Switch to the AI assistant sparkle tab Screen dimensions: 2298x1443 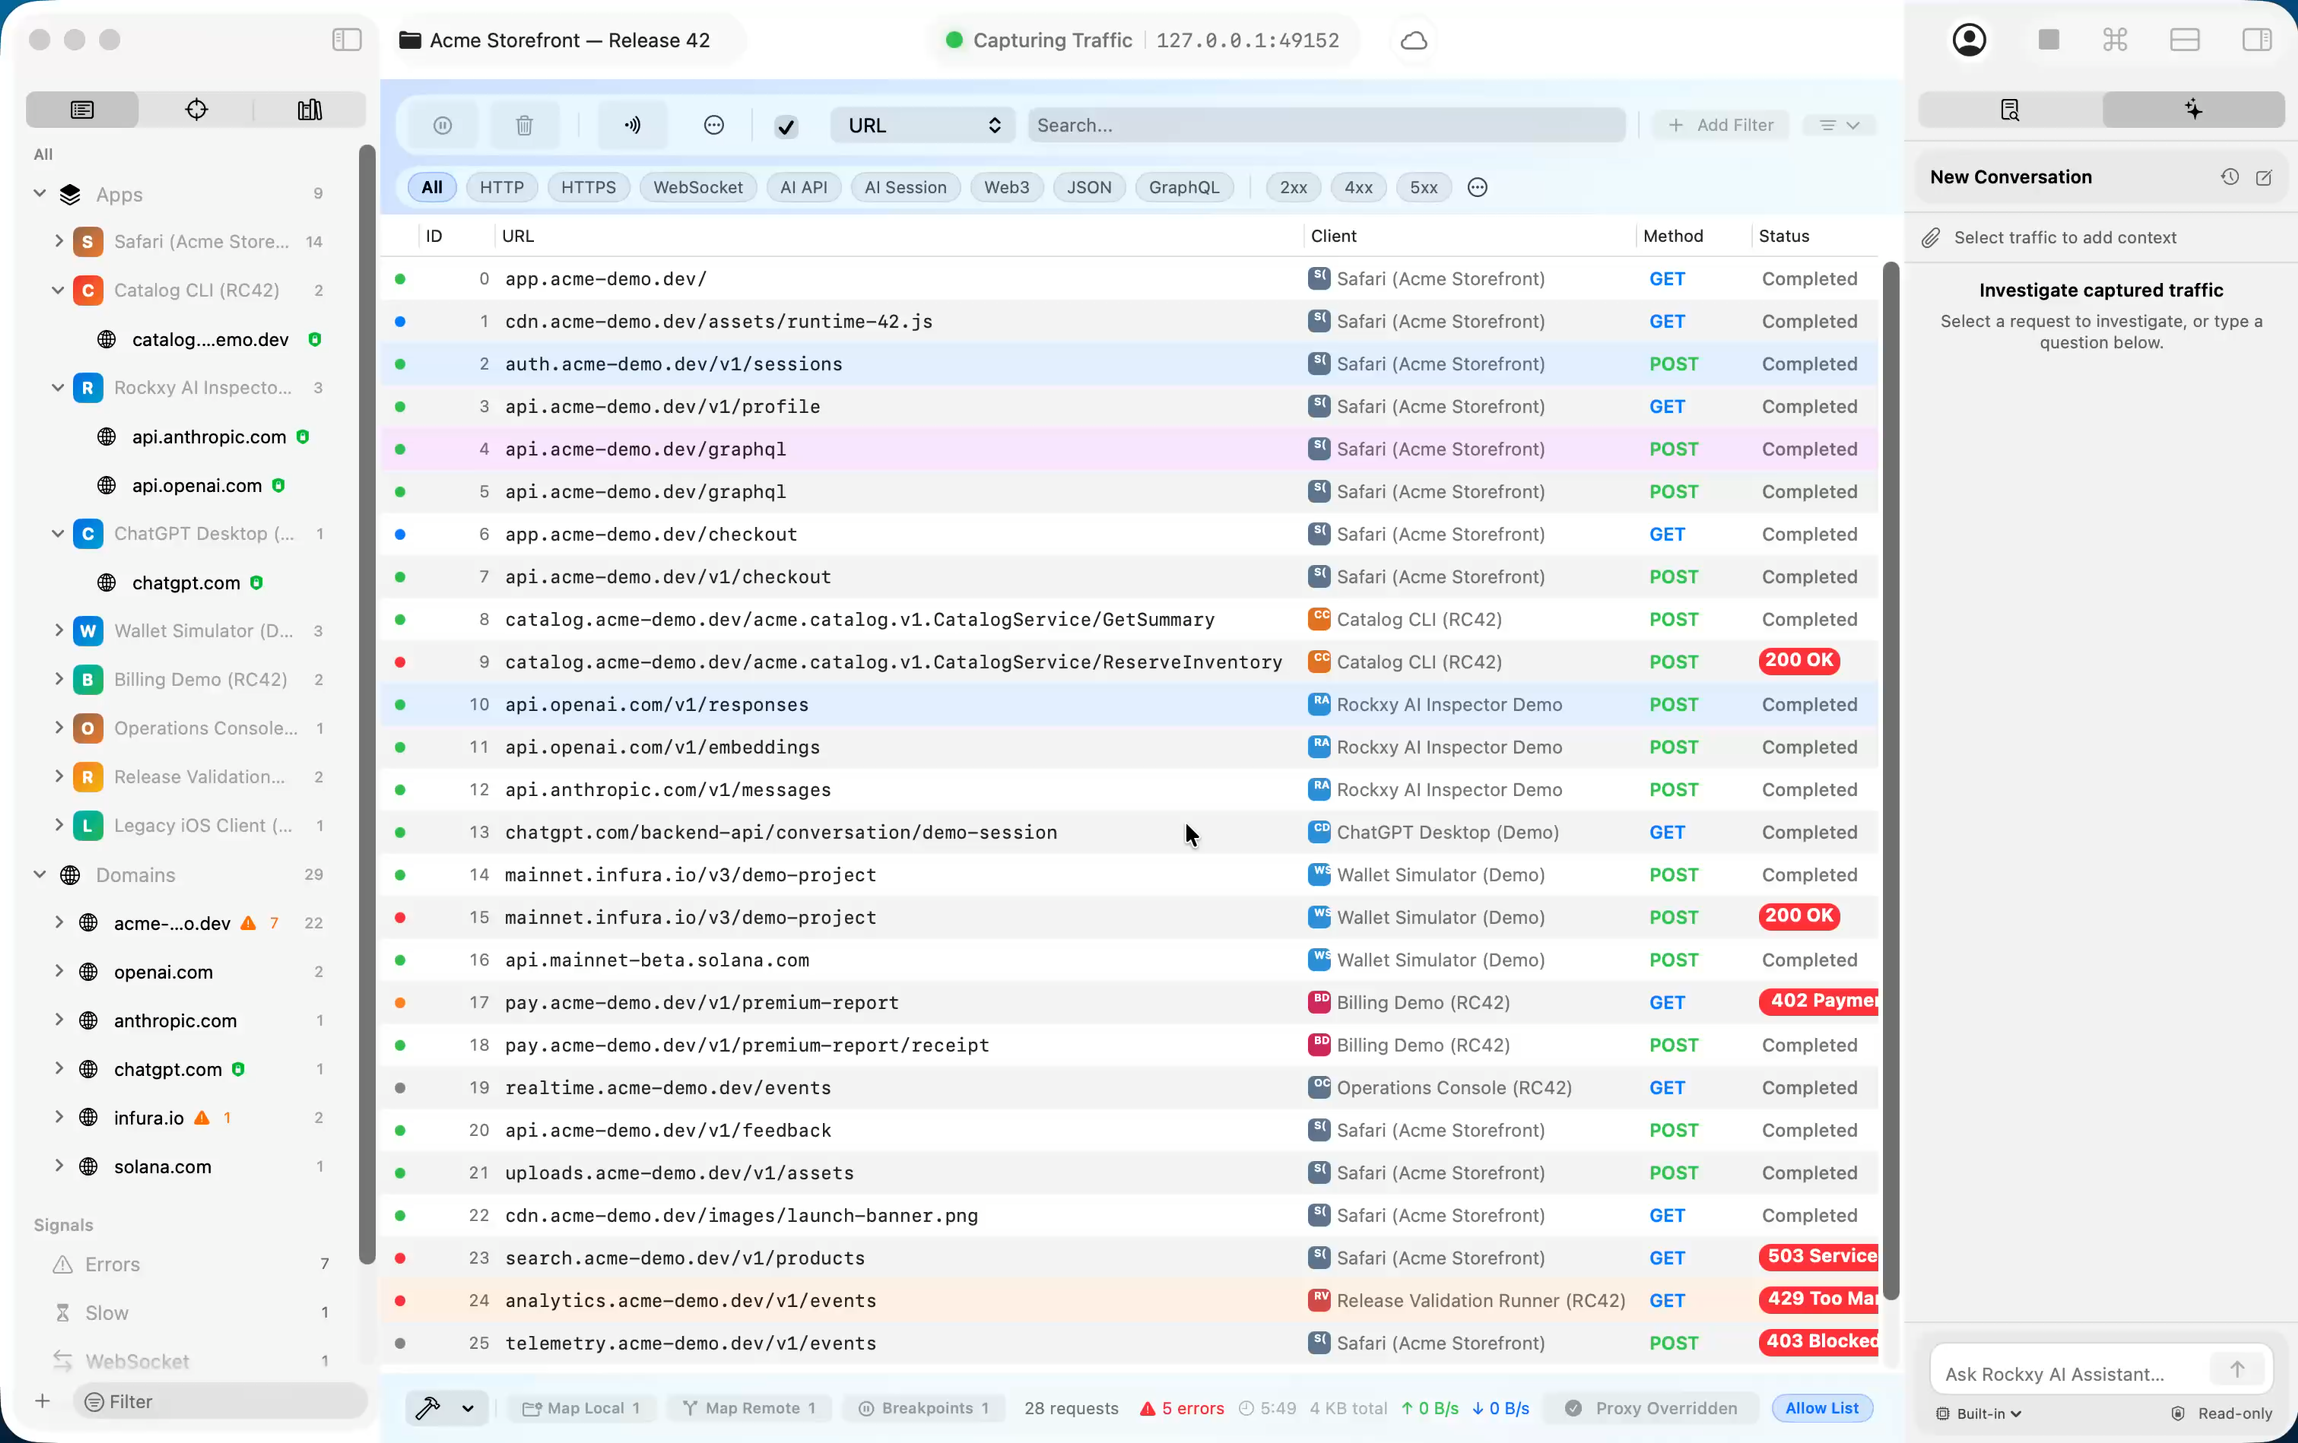coord(2193,109)
